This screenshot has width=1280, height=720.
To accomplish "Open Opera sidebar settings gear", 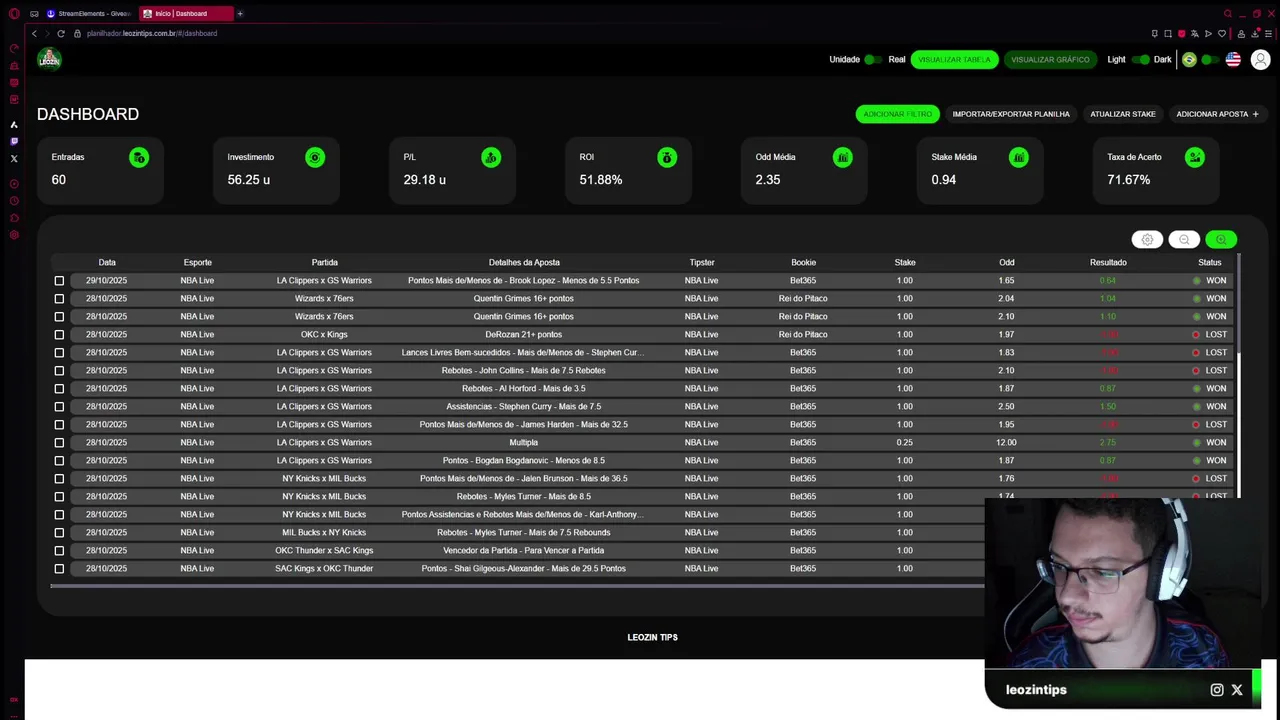I will [x=14, y=235].
